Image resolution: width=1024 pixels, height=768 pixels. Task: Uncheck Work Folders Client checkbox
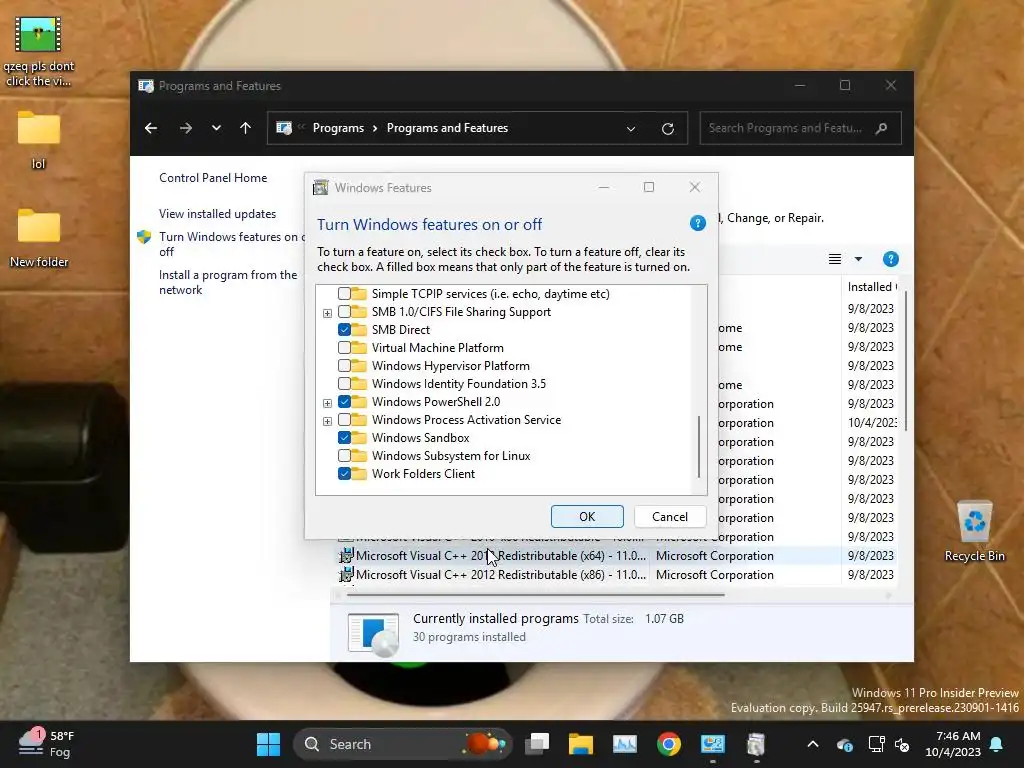point(344,473)
